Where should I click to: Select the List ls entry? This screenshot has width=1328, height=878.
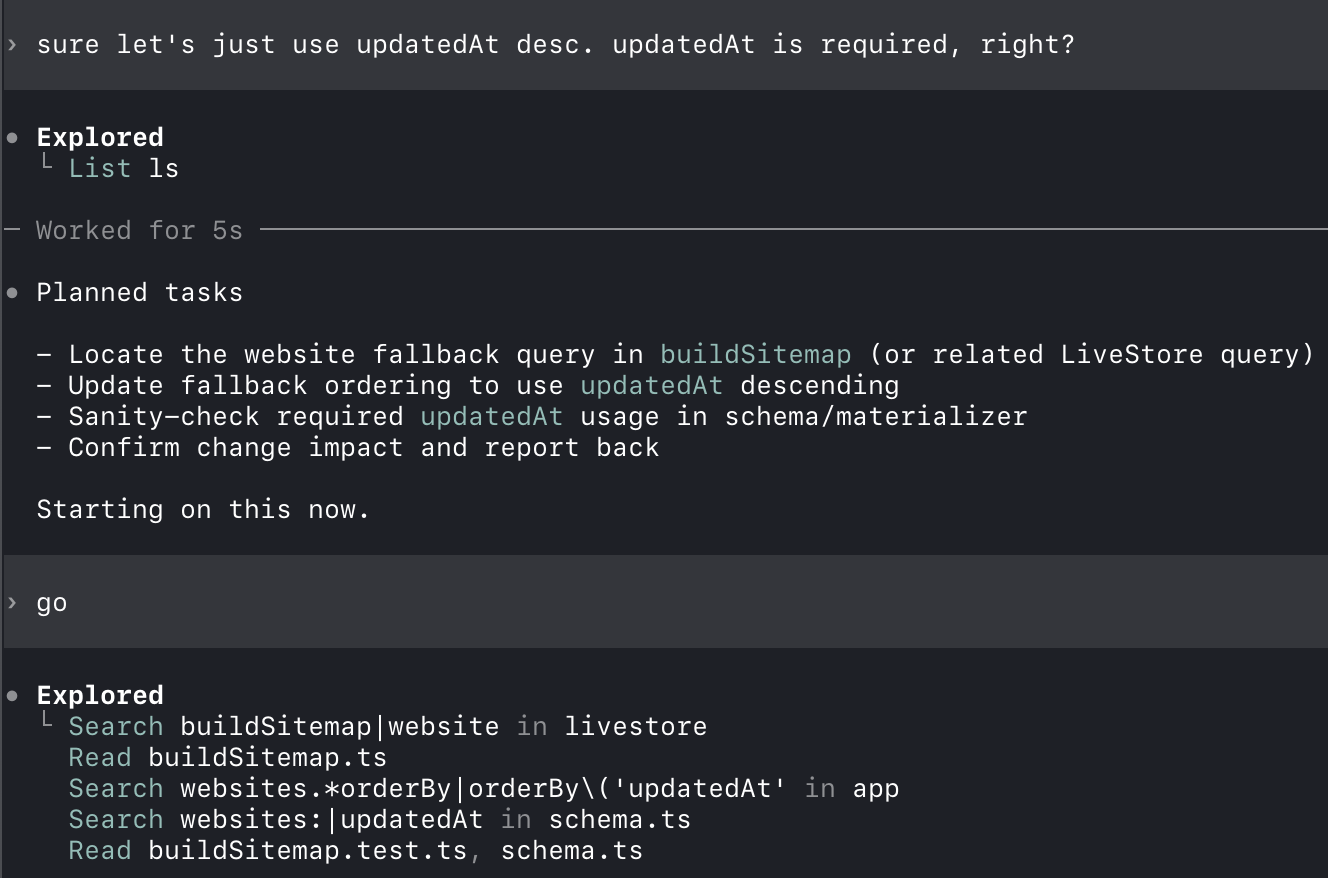[122, 167]
